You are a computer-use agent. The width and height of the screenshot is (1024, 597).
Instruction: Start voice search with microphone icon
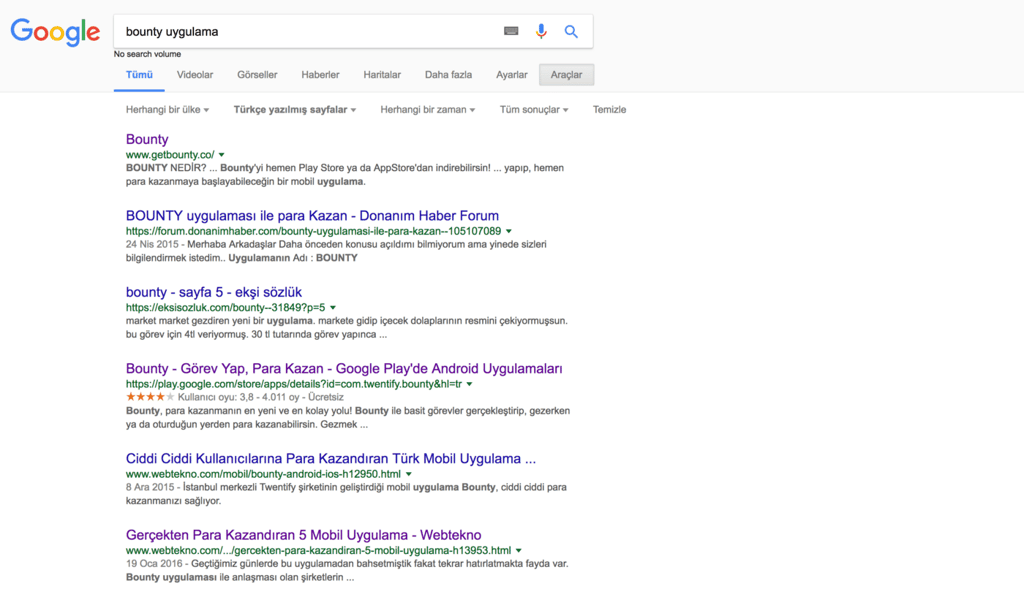click(541, 31)
